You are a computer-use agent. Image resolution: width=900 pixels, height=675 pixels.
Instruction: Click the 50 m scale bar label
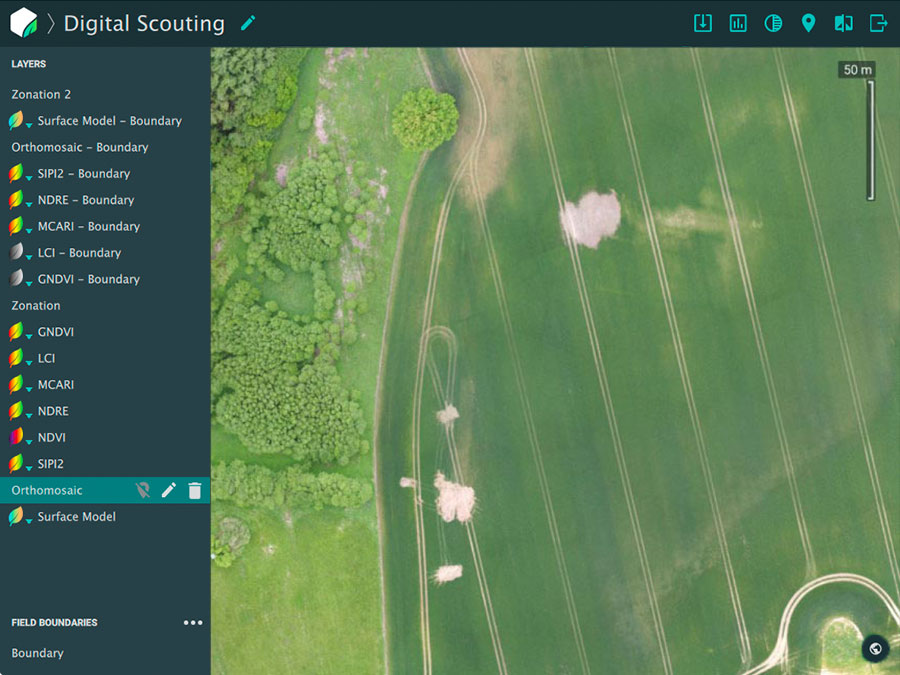[x=857, y=69]
